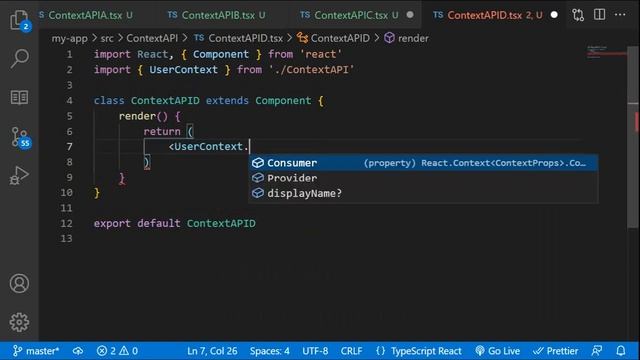Click the Prettier status item
The height and width of the screenshot is (360, 640).
[556, 351]
